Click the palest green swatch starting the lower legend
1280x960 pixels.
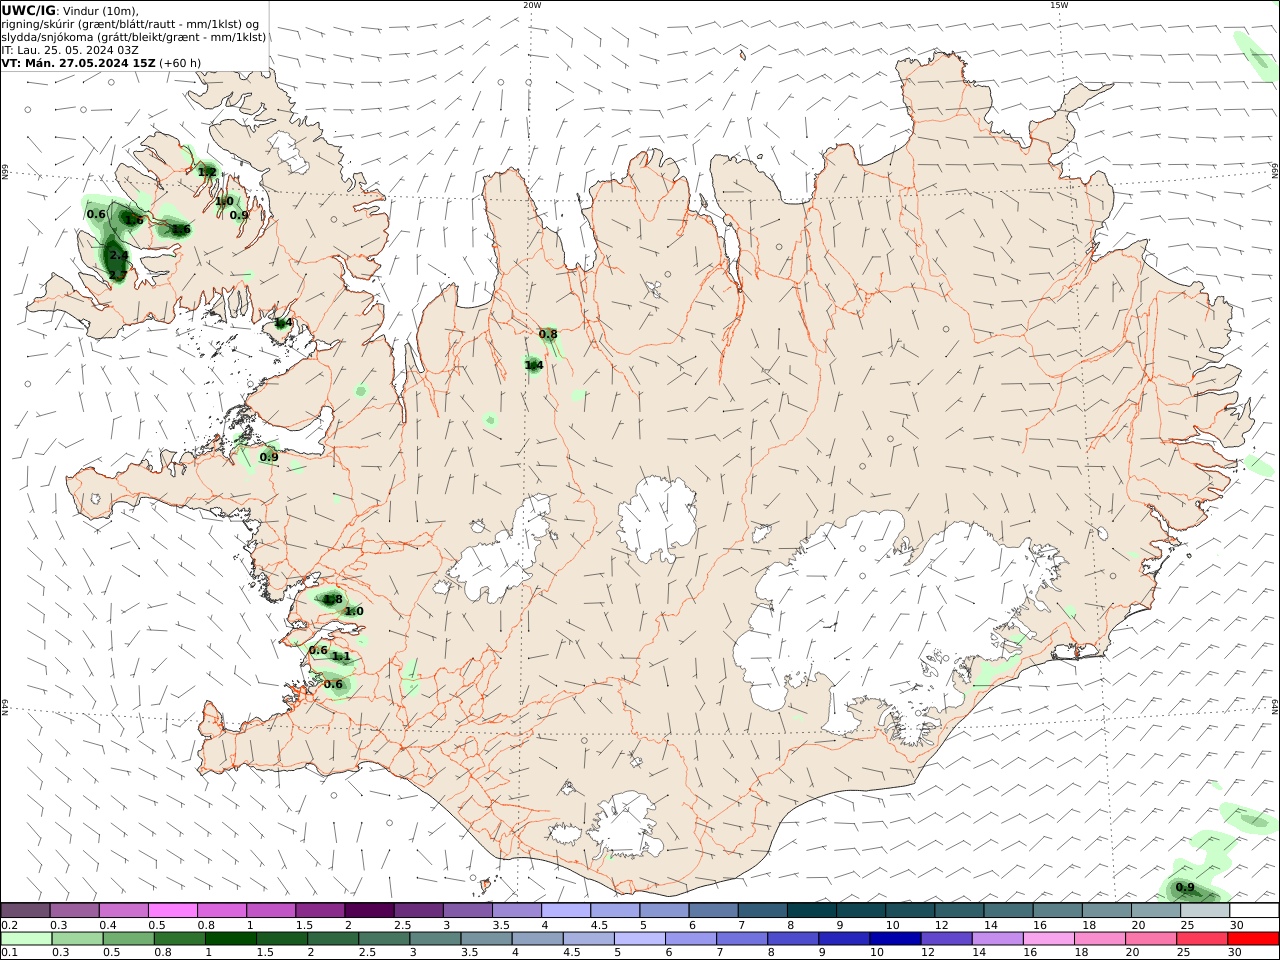[26, 939]
